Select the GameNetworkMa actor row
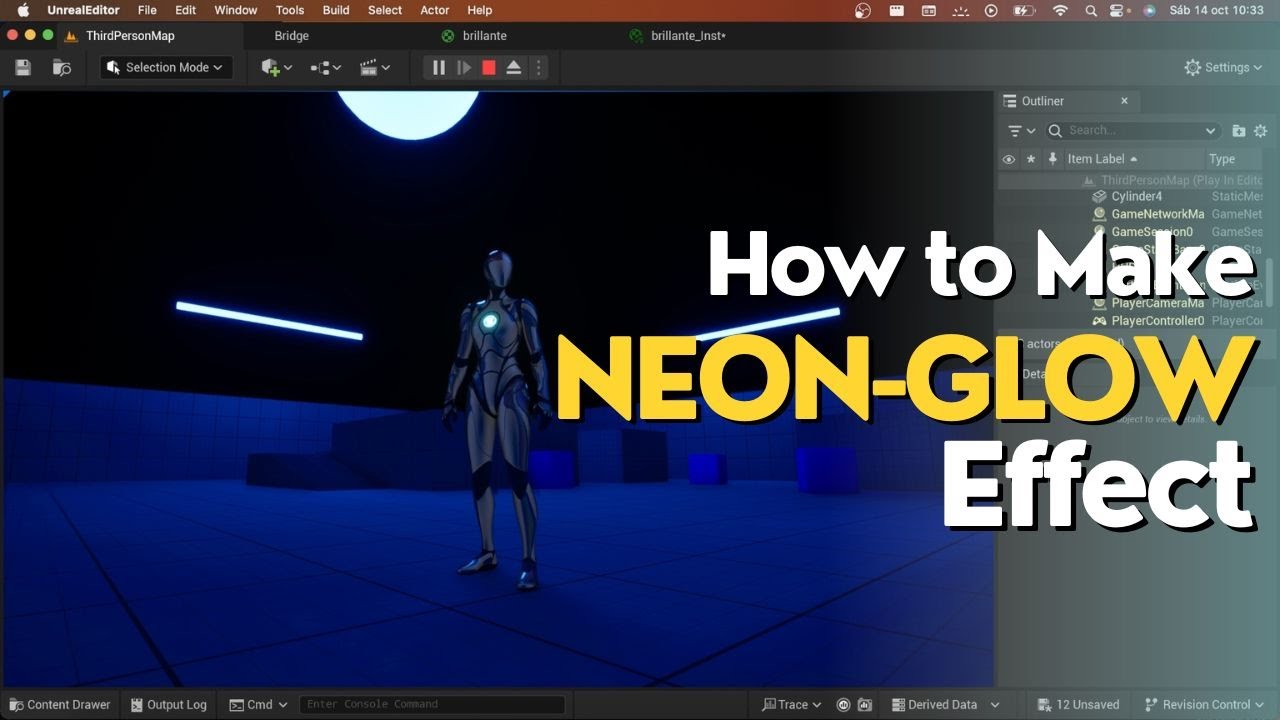 1157,214
